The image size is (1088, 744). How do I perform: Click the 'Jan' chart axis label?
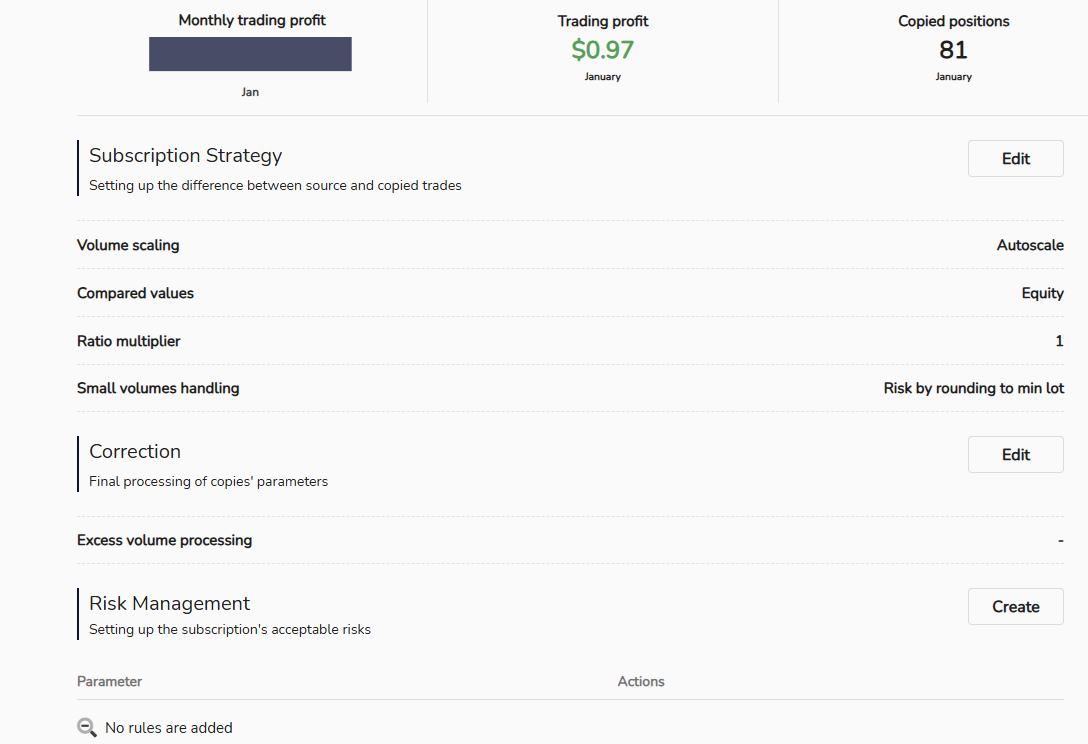pos(250,92)
